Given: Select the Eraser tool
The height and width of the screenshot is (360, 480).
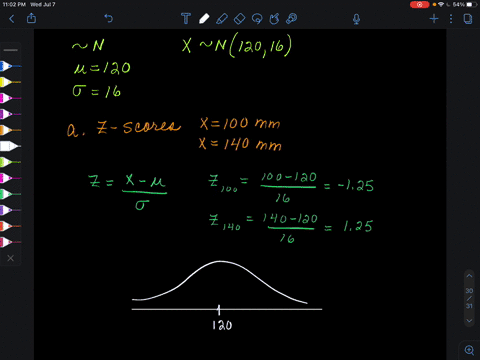Looking at the screenshot, I should click(x=239, y=19).
